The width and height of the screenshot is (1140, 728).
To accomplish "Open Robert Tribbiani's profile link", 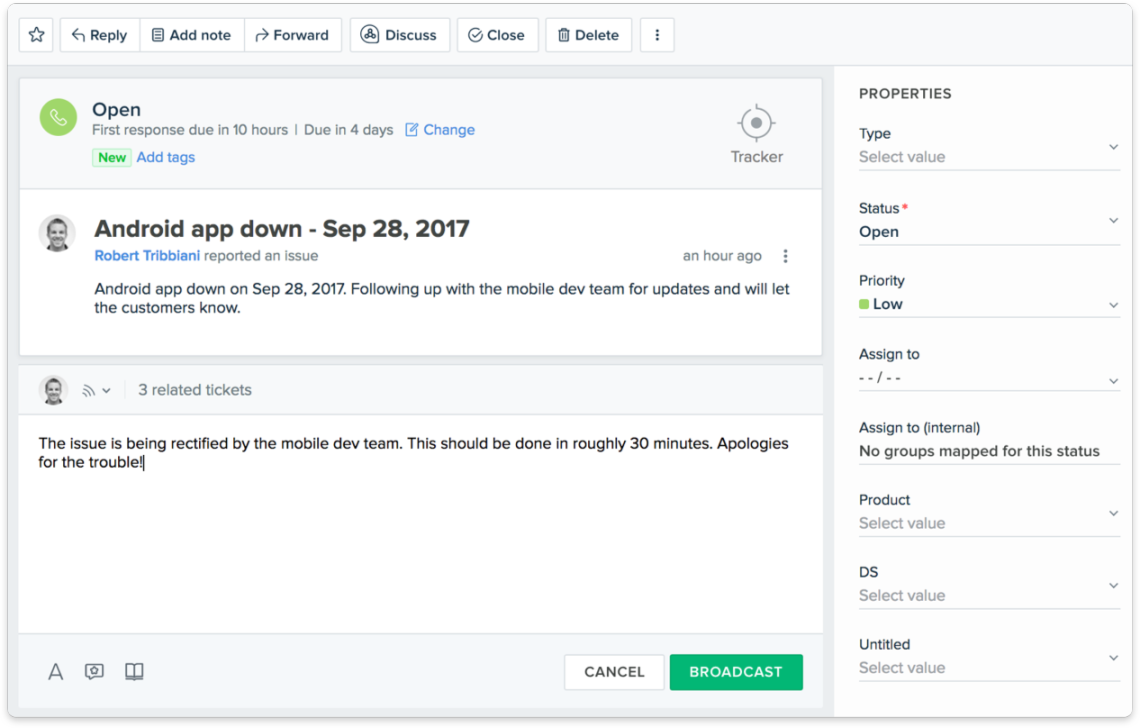I will click(147, 255).
